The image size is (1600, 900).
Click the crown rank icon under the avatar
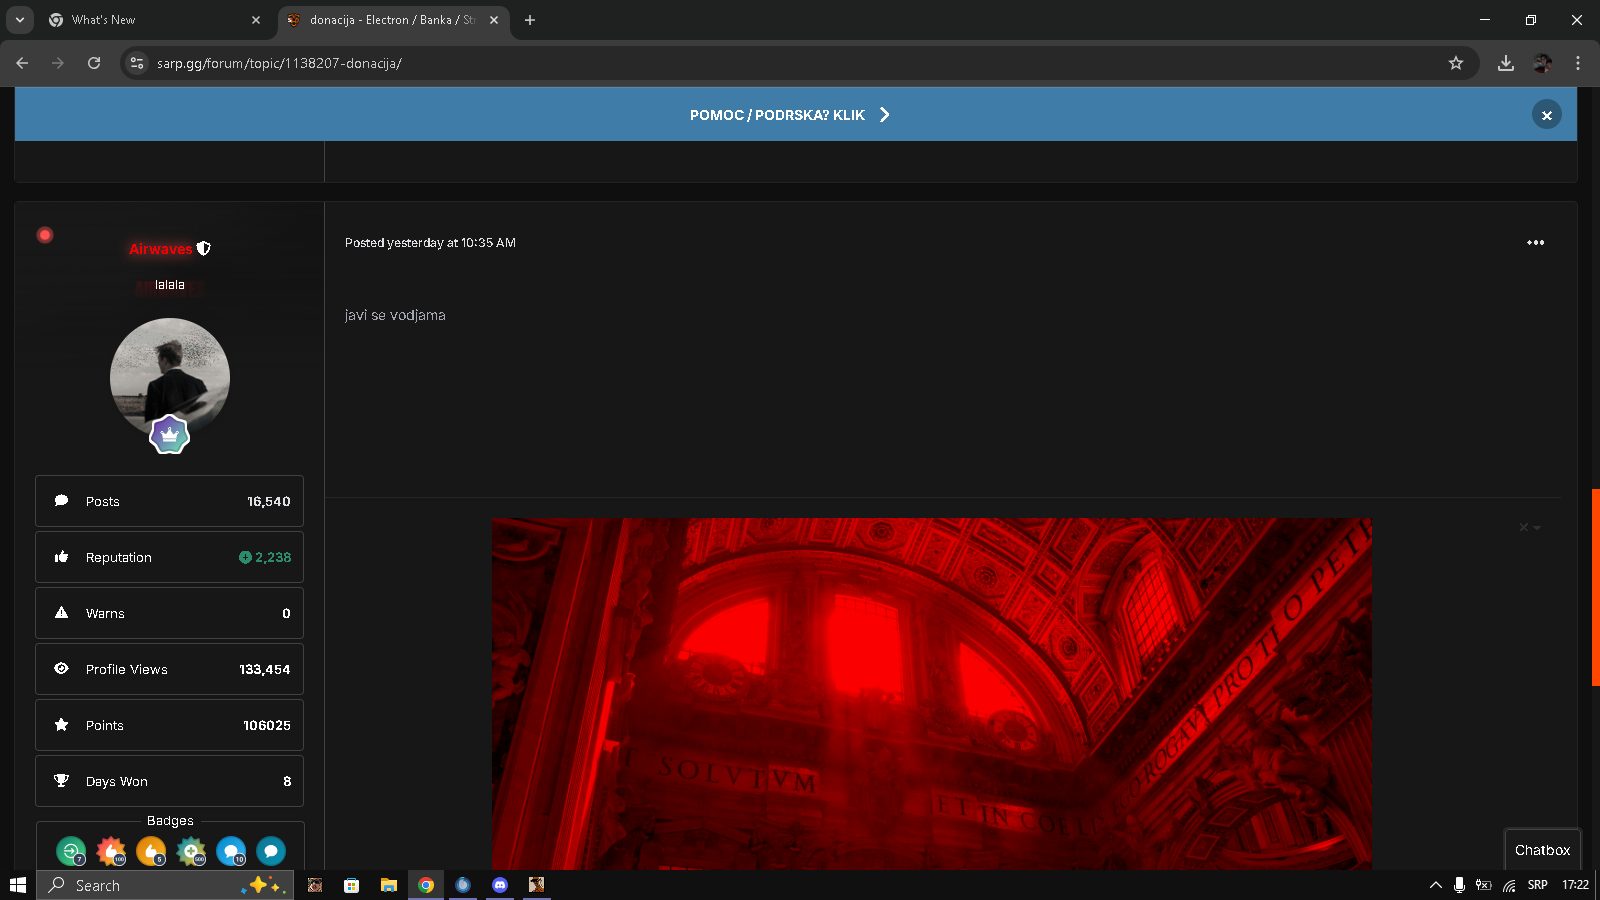pyautogui.click(x=170, y=435)
